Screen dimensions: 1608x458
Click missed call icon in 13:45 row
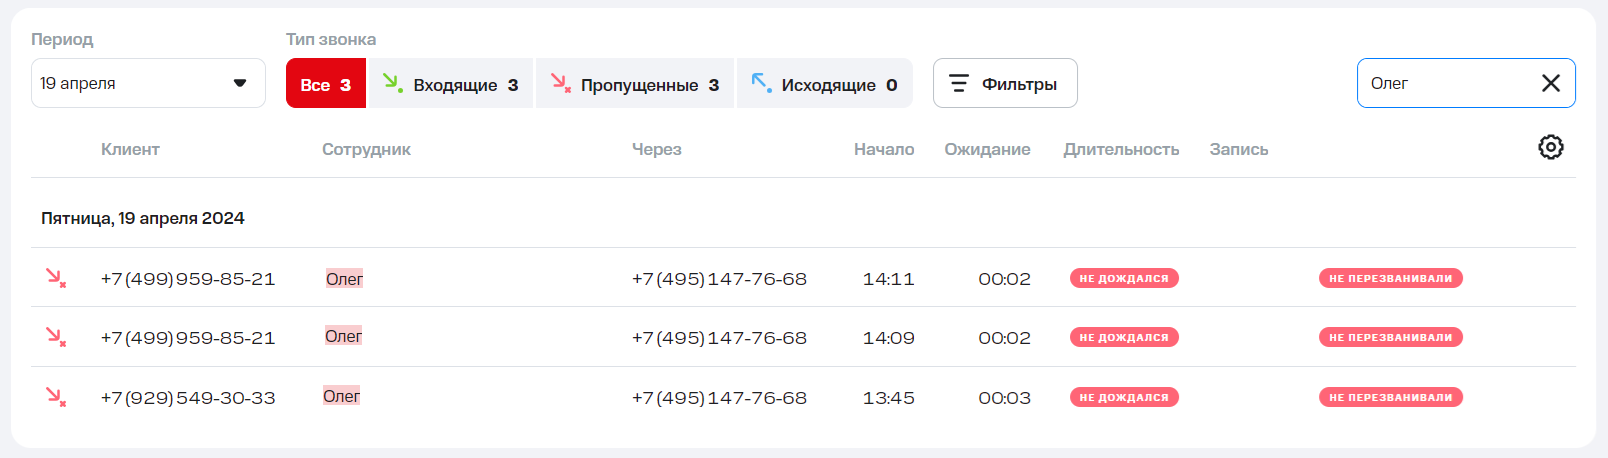pos(56,397)
